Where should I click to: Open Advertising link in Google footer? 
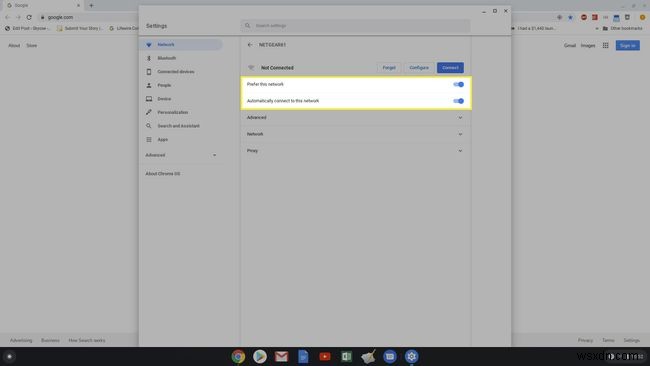tap(21, 340)
